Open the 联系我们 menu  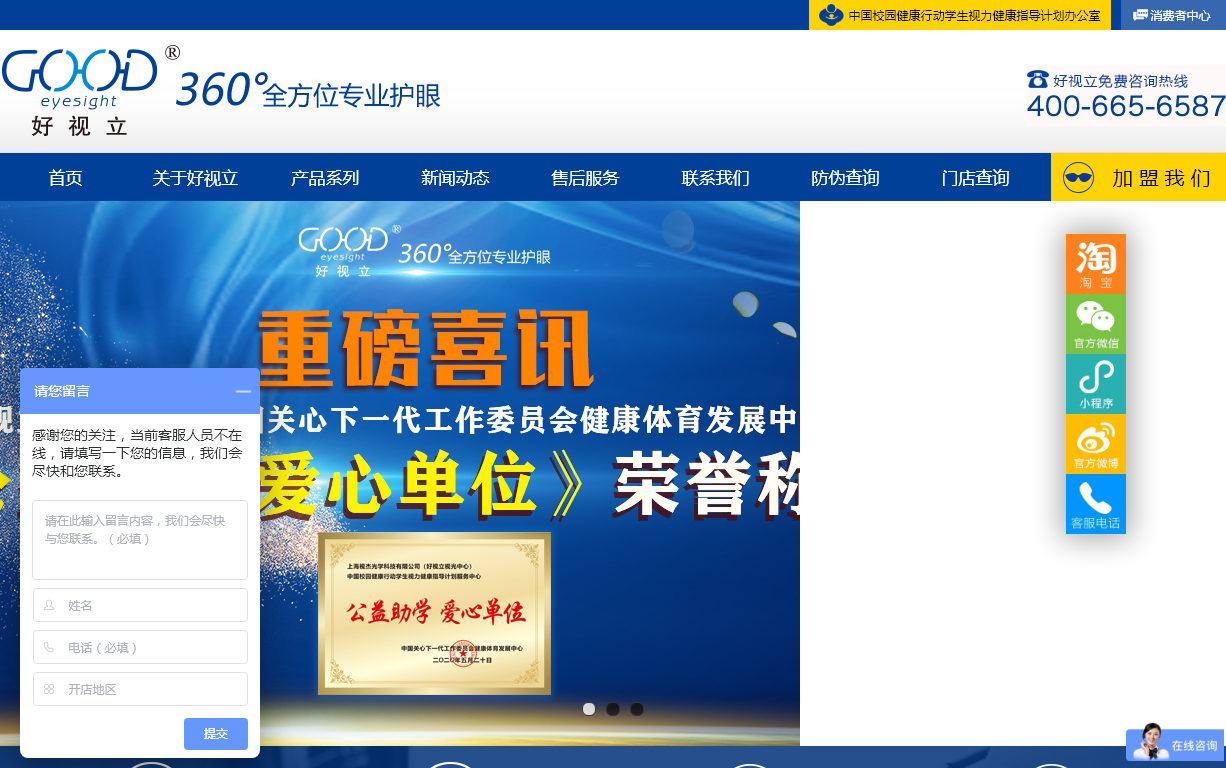(715, 178)
